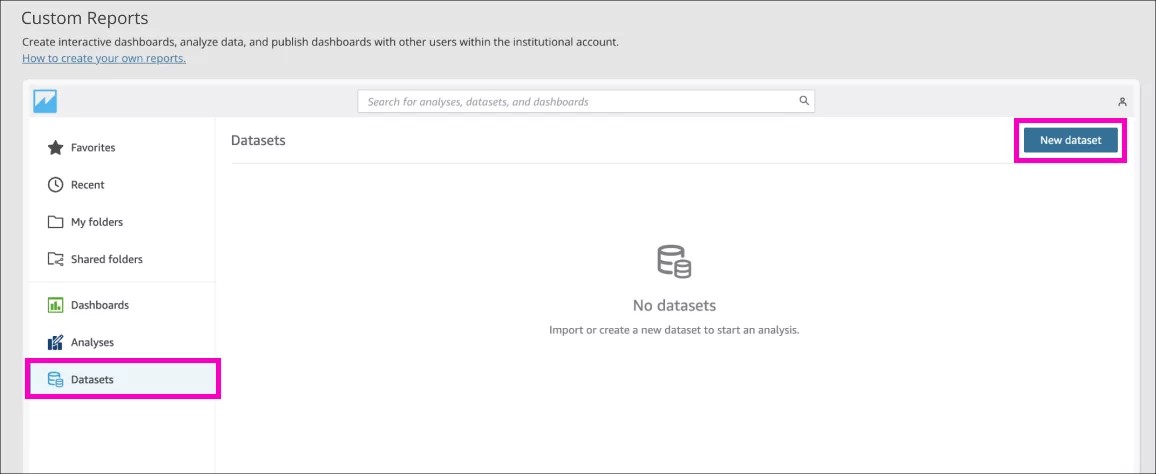Navigate to Shared folders text entry

tap(107, 259)
